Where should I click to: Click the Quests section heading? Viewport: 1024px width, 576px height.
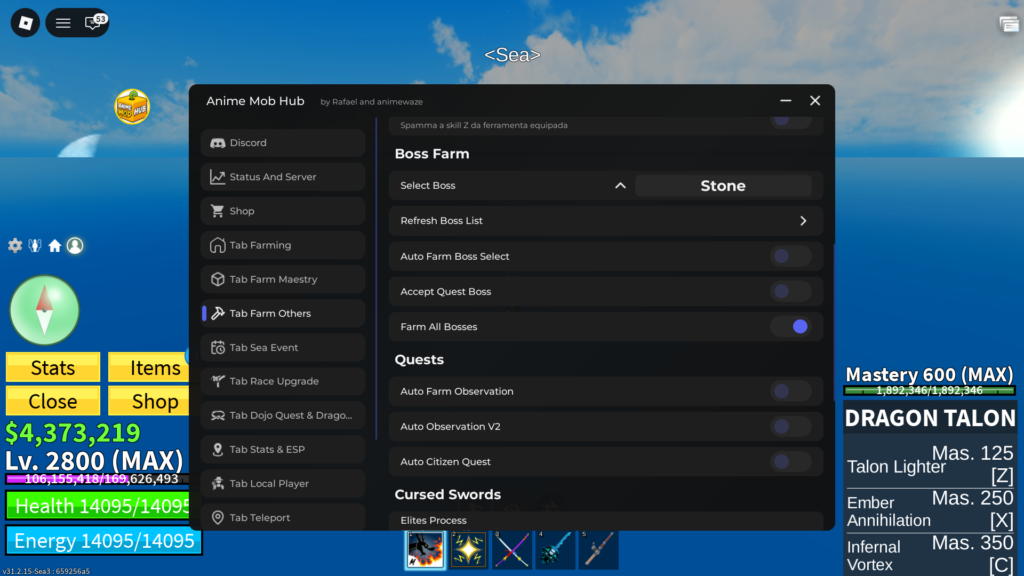pyautogui.click(x=419, y=360)
